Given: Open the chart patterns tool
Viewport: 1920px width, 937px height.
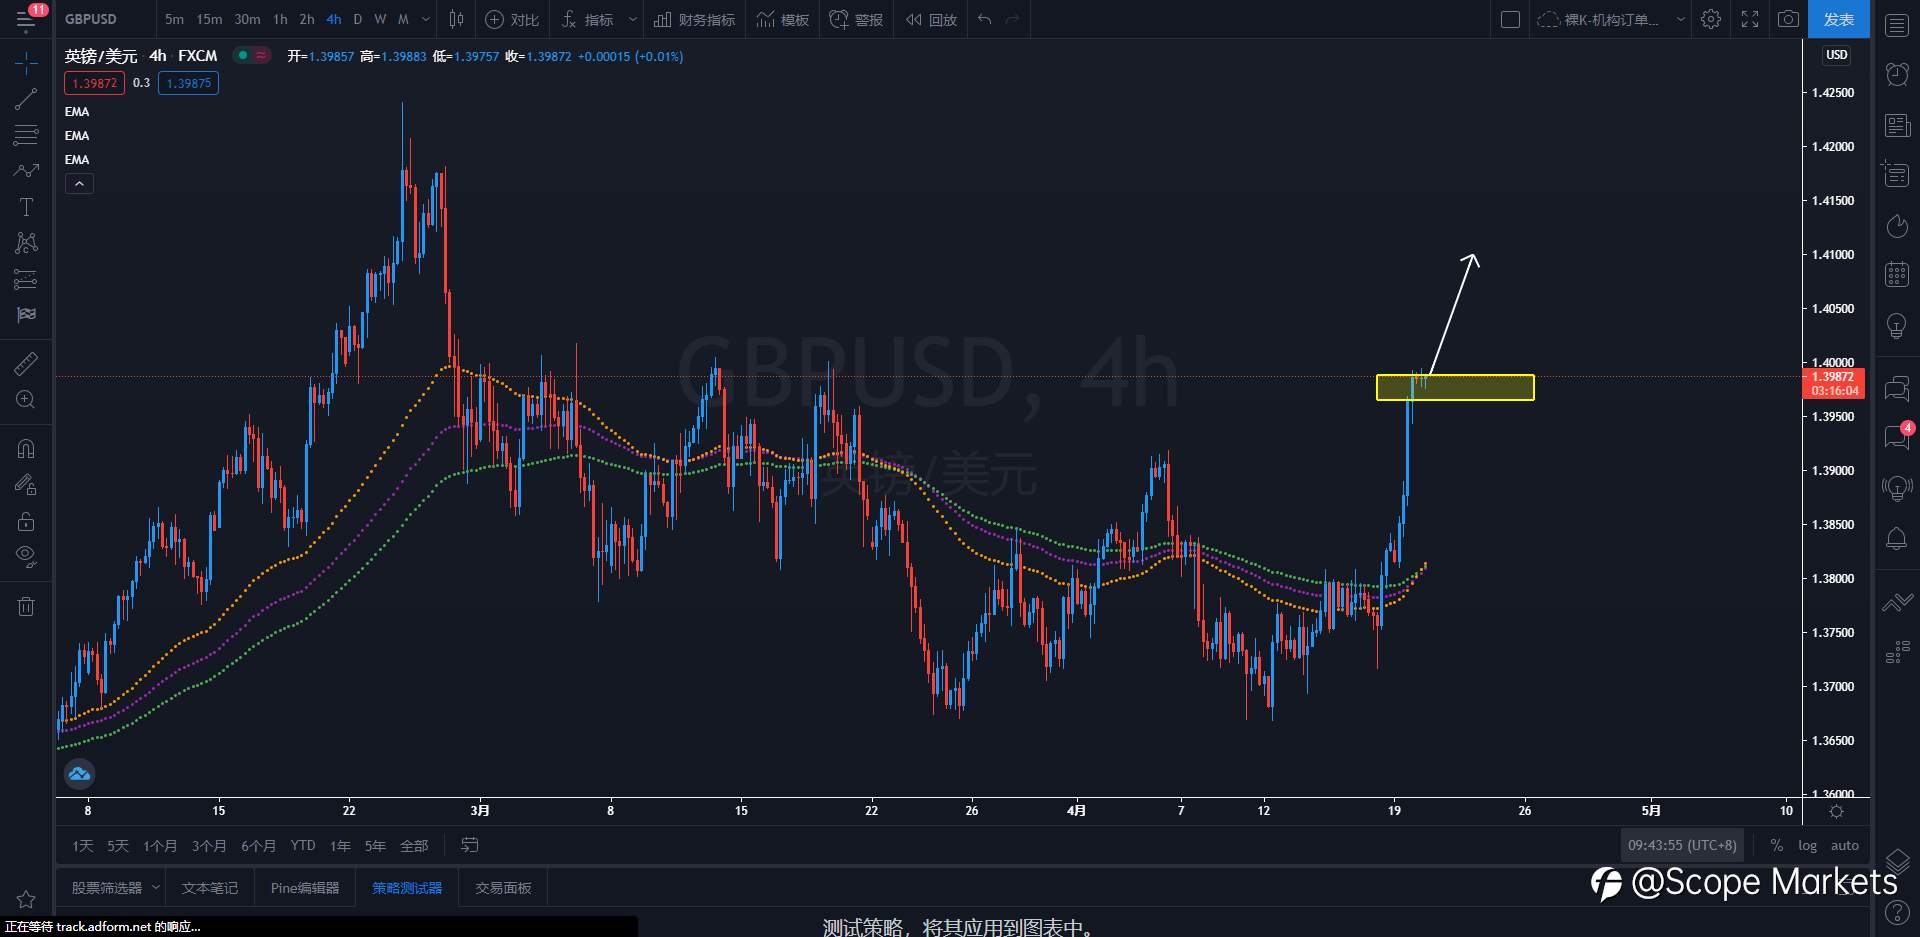Looking at the screenshot, I should pyautogui.click(x=26, y=243).
